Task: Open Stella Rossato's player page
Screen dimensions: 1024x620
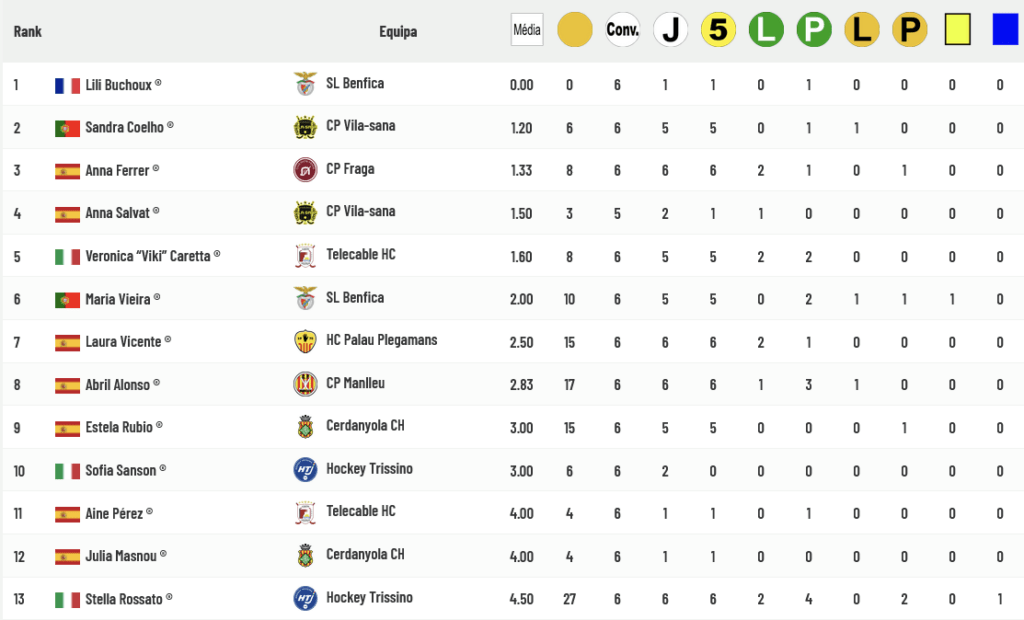Action: click(x=125, y=599)
